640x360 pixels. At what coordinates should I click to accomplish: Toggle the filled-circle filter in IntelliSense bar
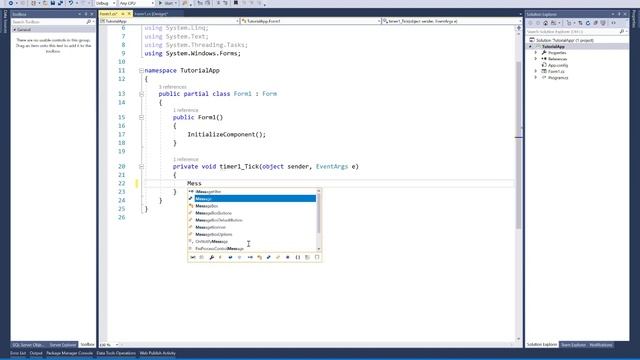click(288, 257)
